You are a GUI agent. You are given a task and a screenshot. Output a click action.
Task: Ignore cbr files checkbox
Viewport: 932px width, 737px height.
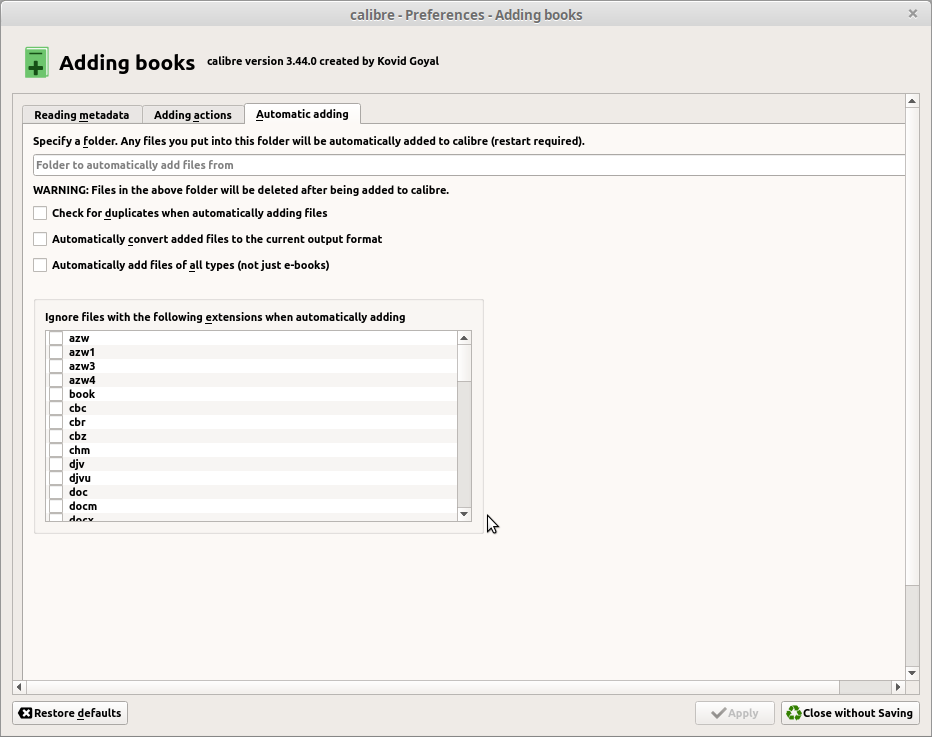coord(56,422)
